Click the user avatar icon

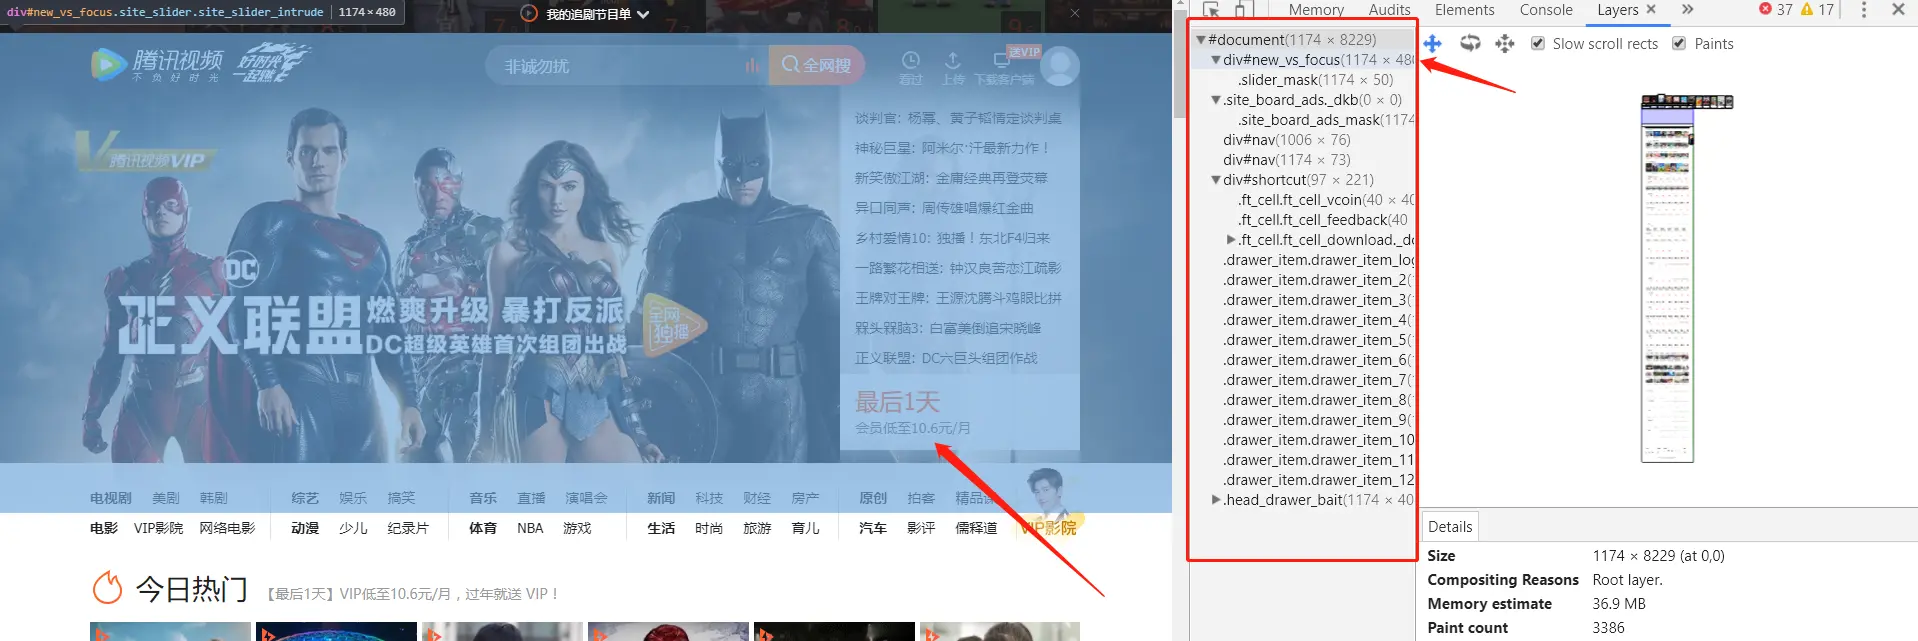point(1060,66)
